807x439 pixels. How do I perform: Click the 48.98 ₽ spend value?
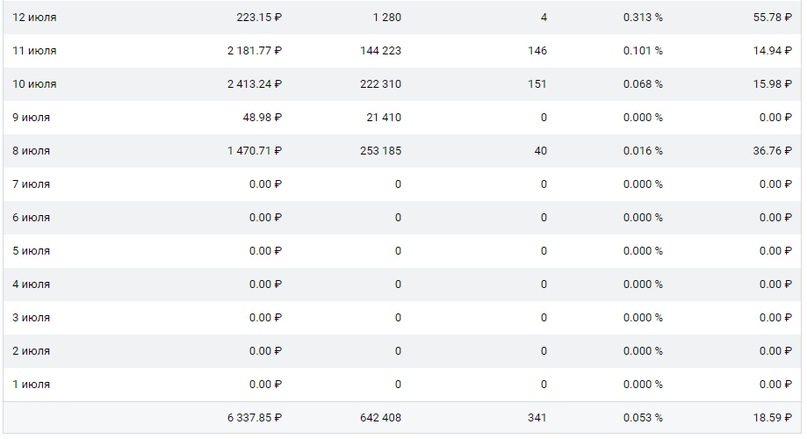(262, 117)
